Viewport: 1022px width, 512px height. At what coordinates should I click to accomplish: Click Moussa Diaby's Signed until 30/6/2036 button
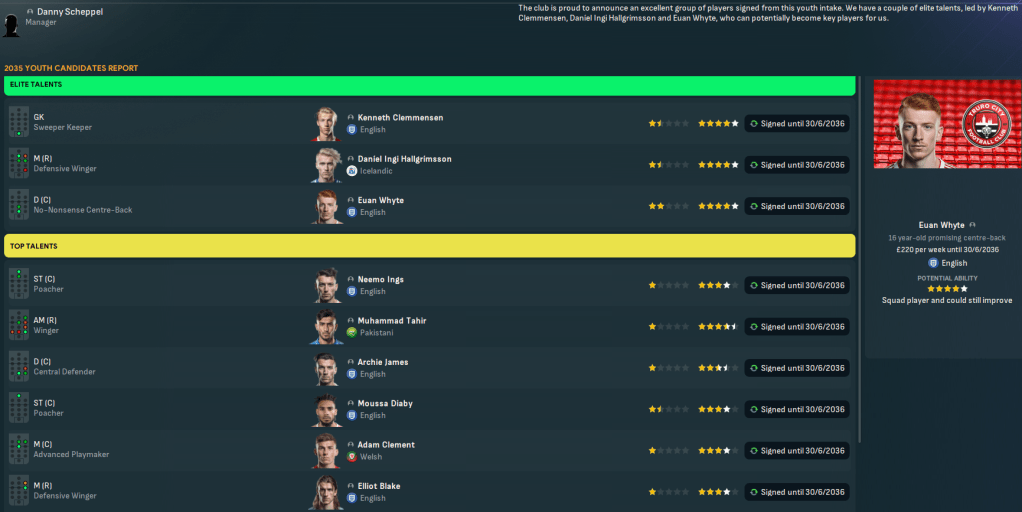click(797, 409)
